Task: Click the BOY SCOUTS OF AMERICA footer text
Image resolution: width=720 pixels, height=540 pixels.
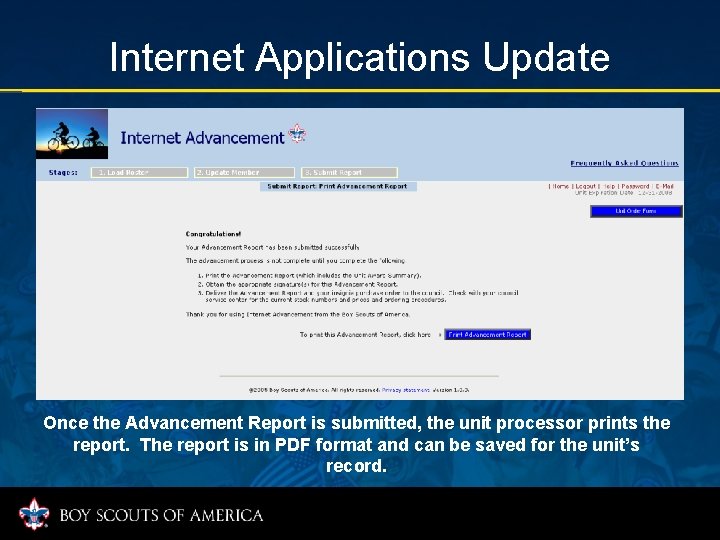Action: pos(161,515)
